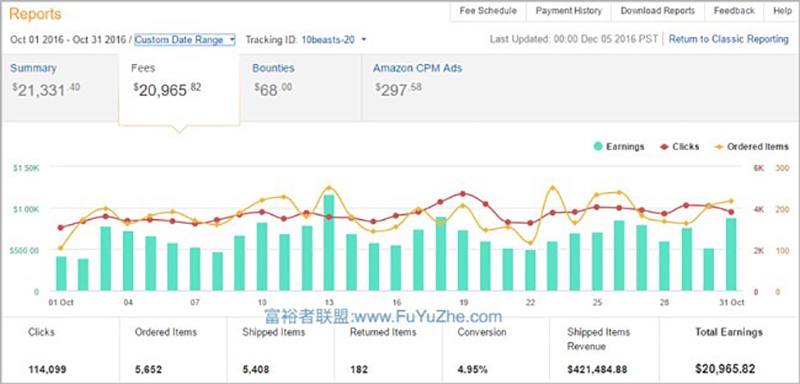Click the earnings bar for 01 Oct
The width and height of the screenshot is (800, 384).
61,274
